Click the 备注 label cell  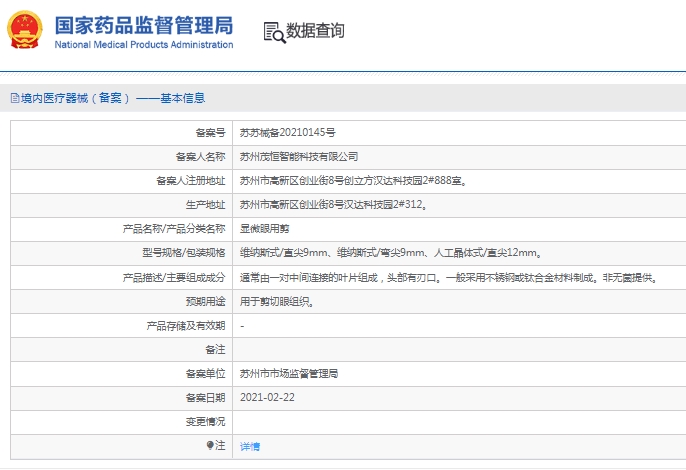click(122, 350)
